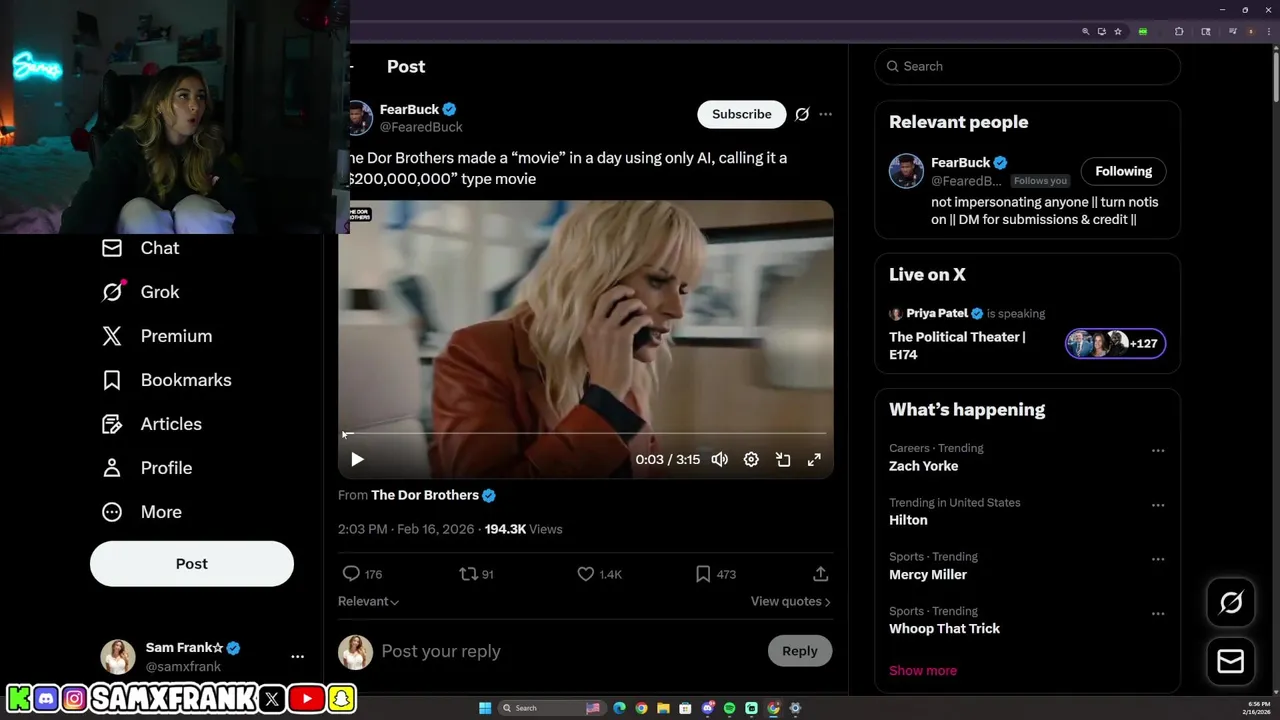Open the Premium page in sidebar
Viewport: 1280px width, 720px height.
(157, 336)
